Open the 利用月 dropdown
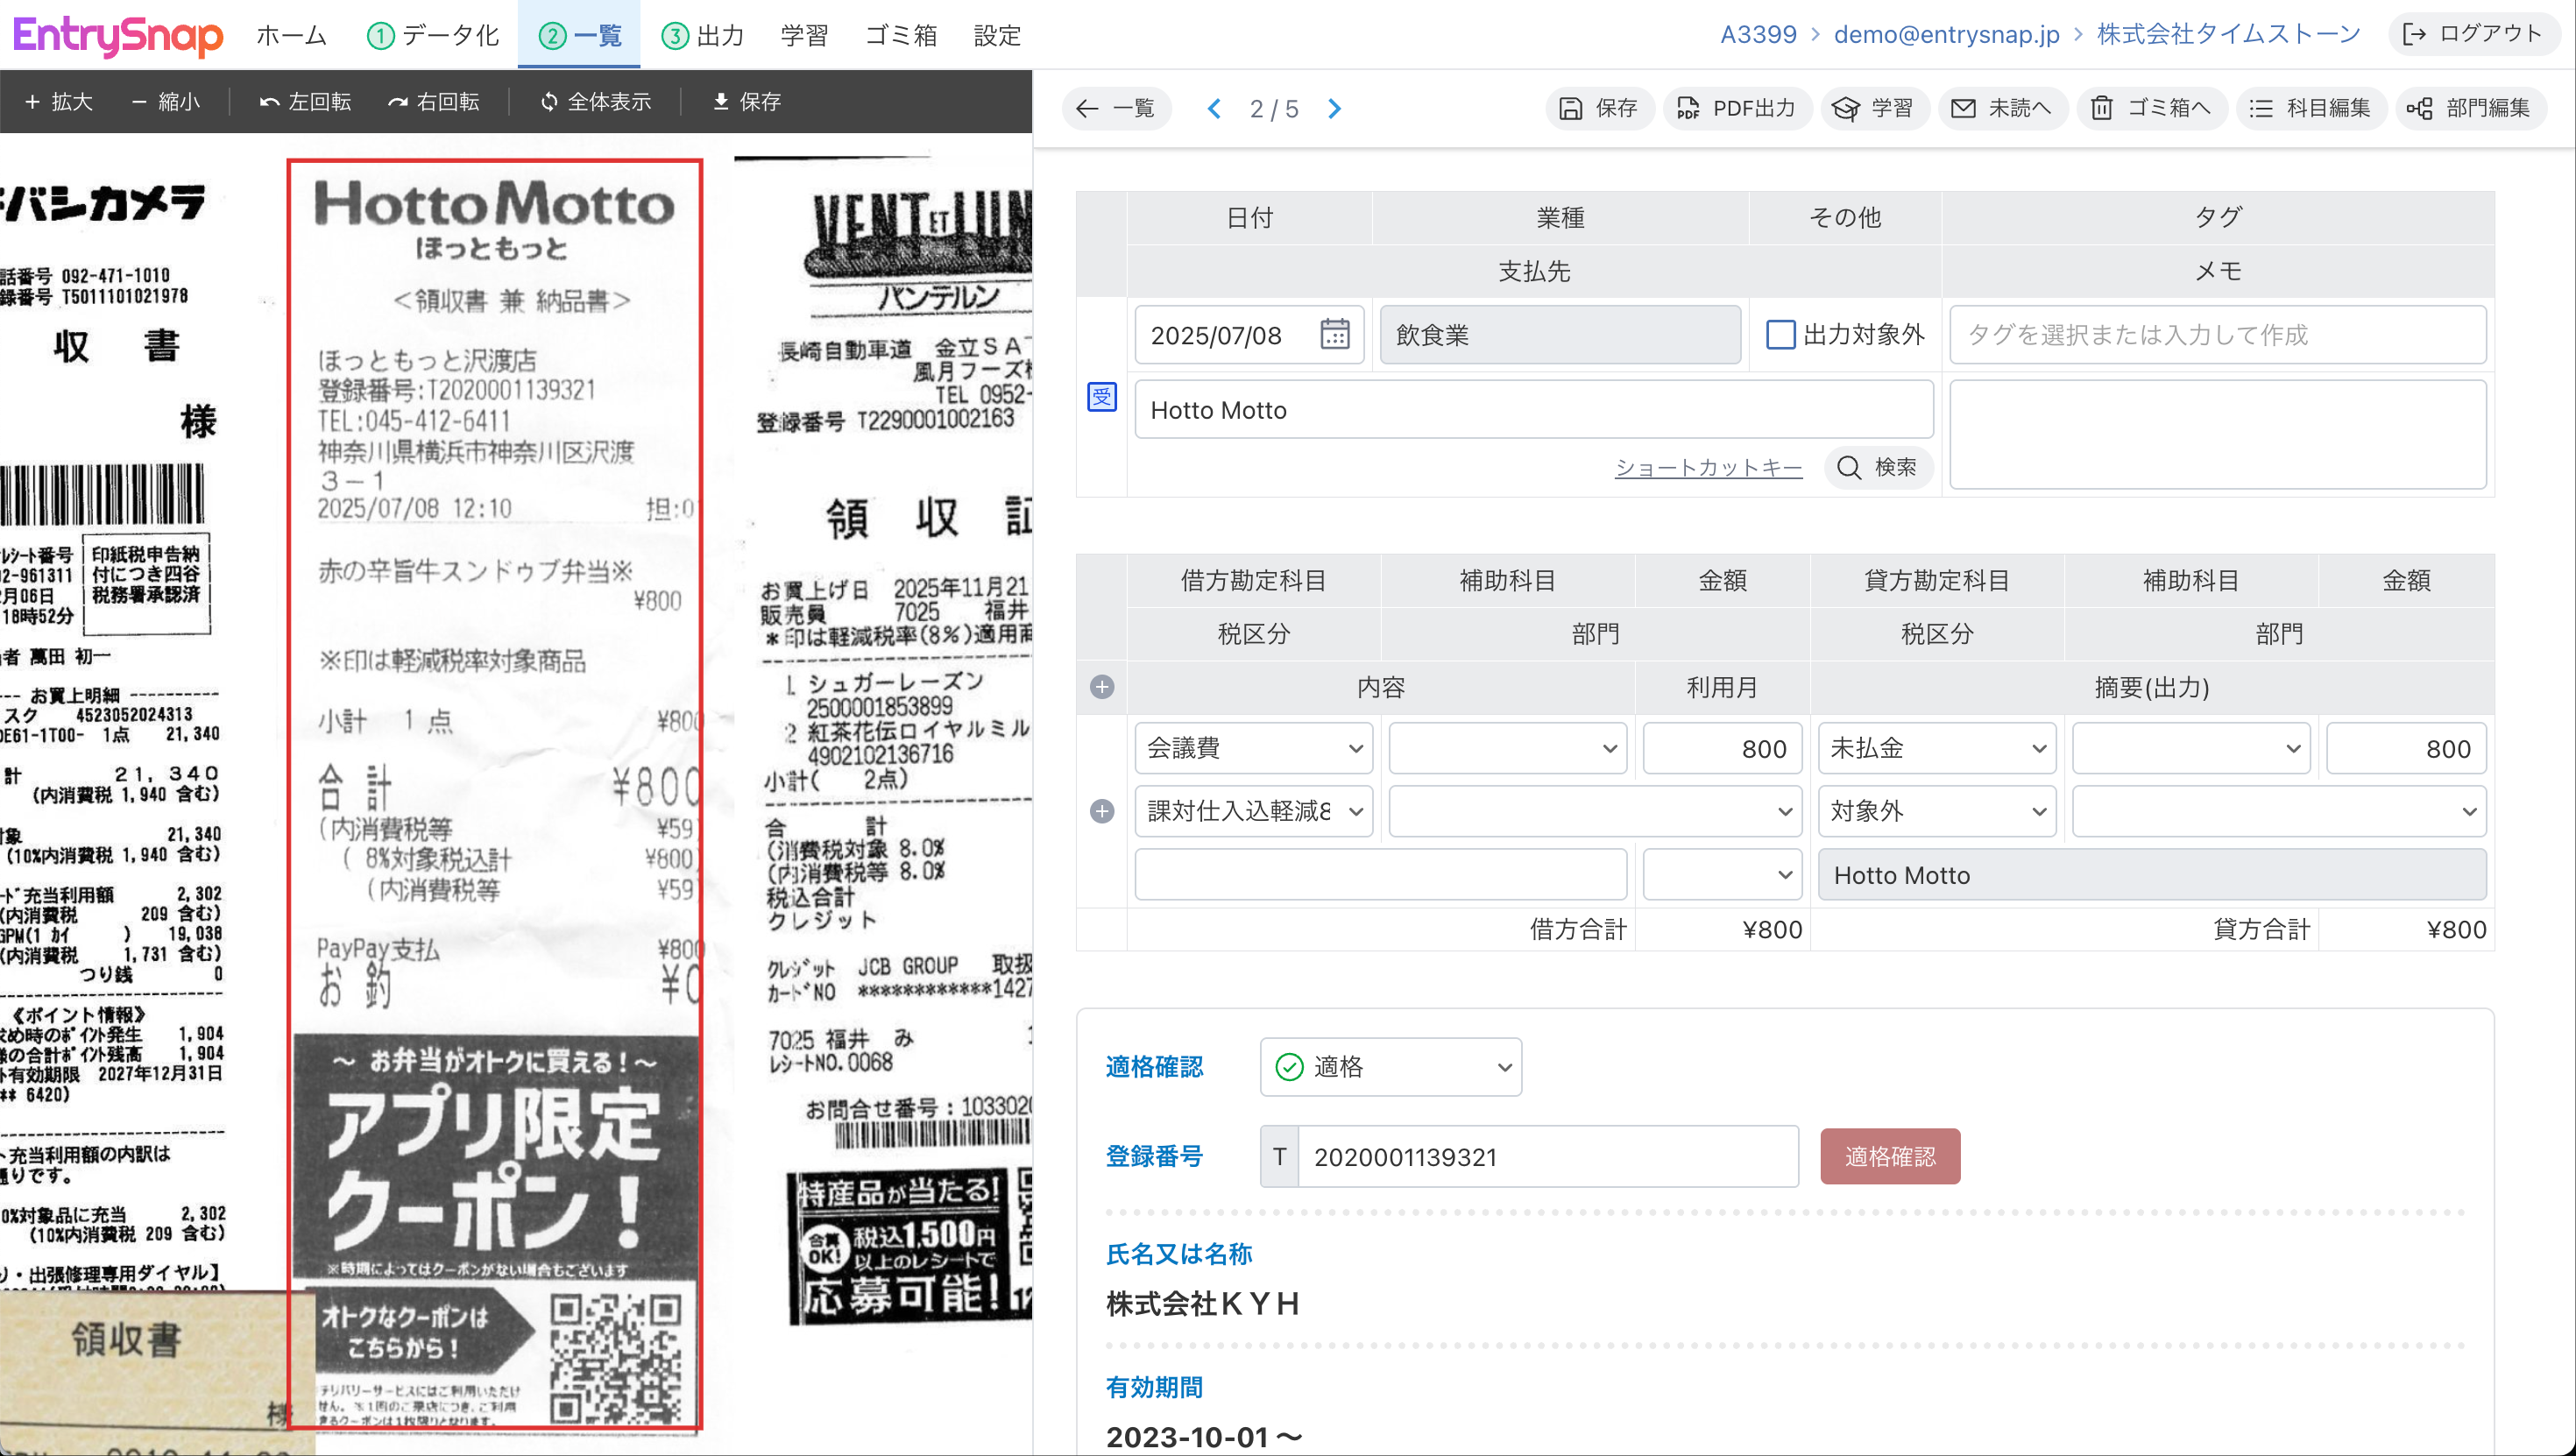Screen dimensions: 2576x1456 coord(1722,874)
